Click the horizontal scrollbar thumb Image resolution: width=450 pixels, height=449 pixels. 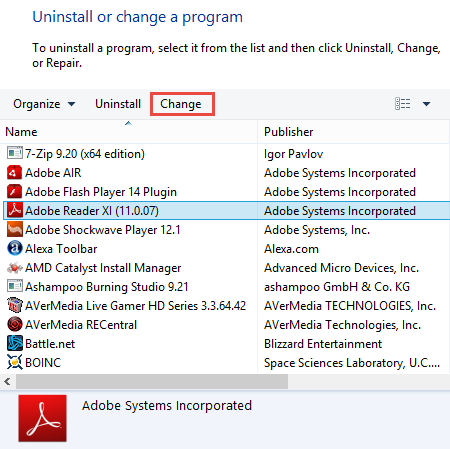pos(152,381)
